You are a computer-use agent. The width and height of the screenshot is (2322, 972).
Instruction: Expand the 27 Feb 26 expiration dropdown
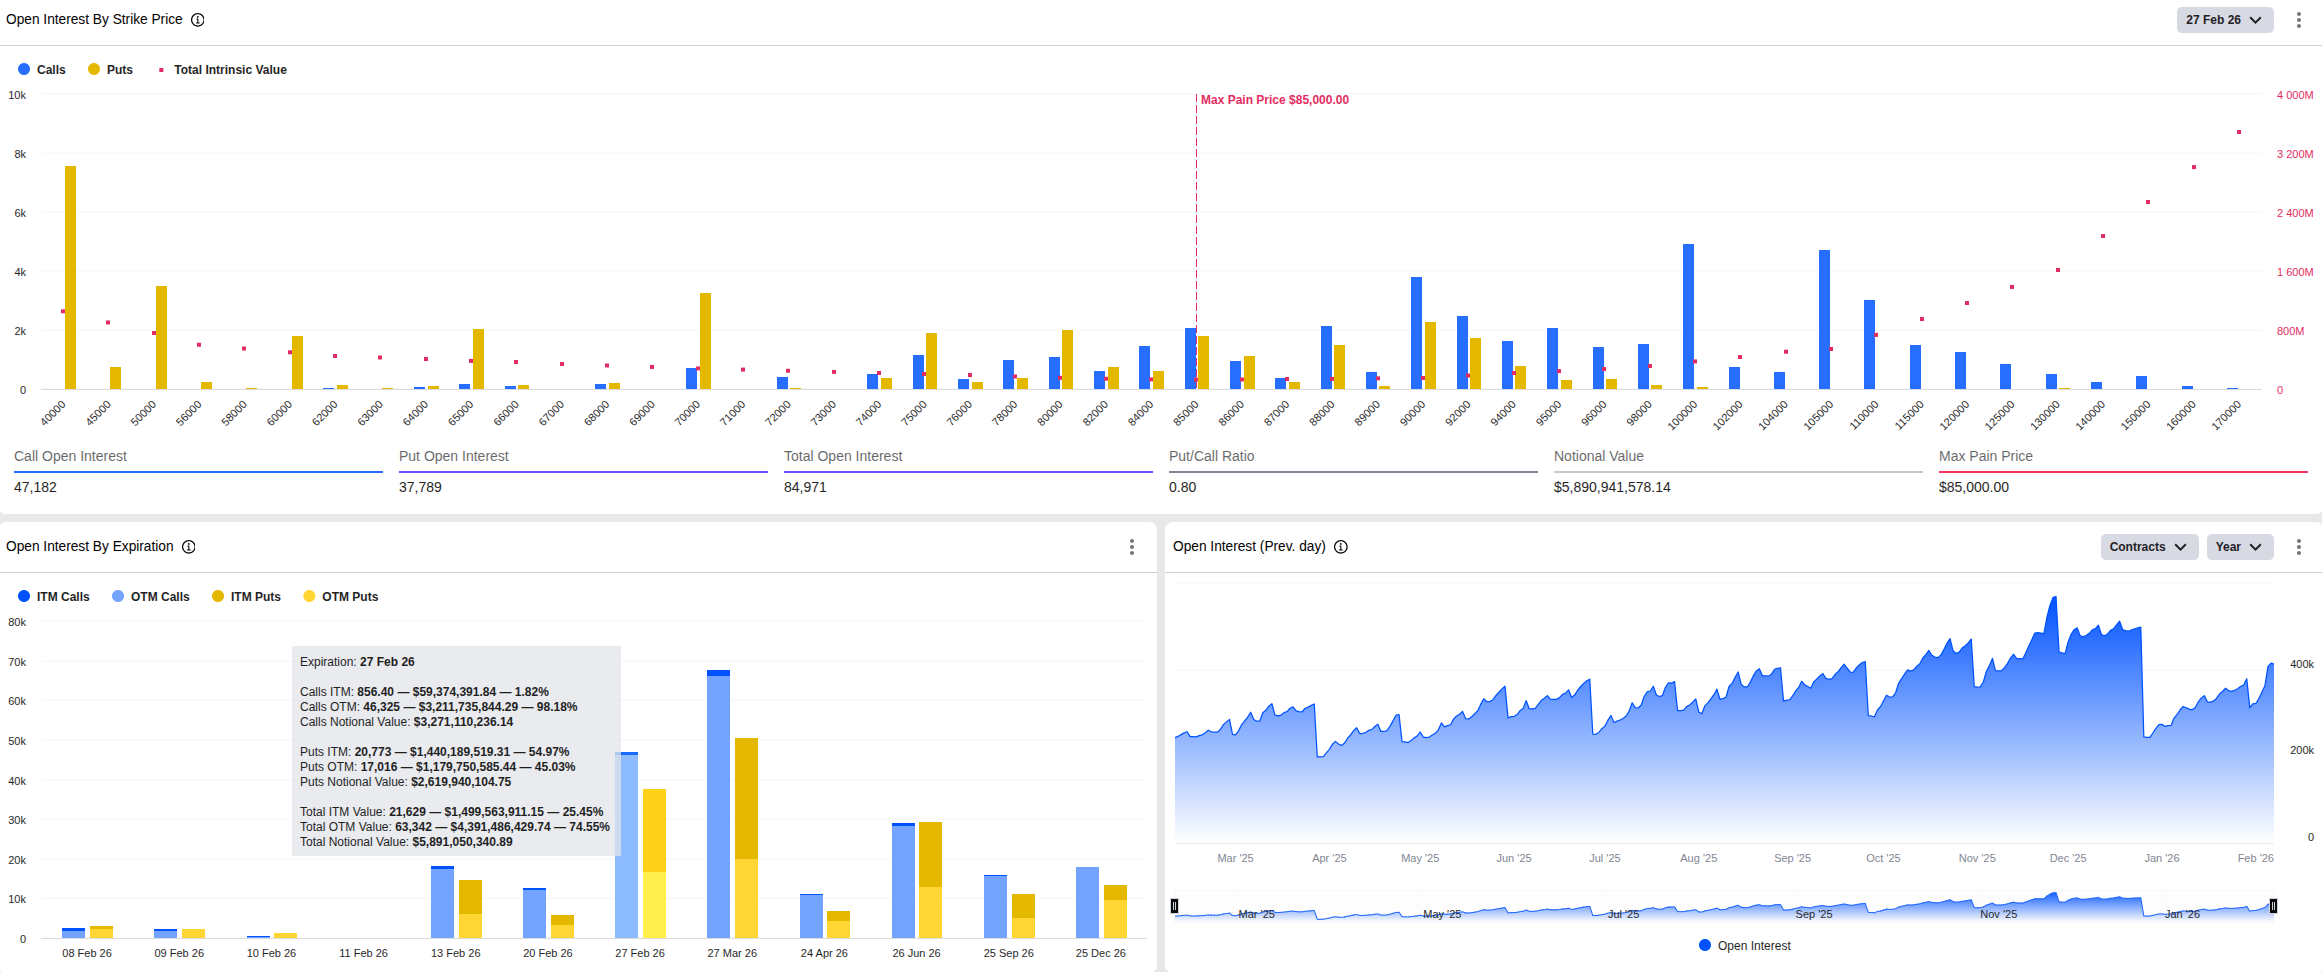(2224, 20)
